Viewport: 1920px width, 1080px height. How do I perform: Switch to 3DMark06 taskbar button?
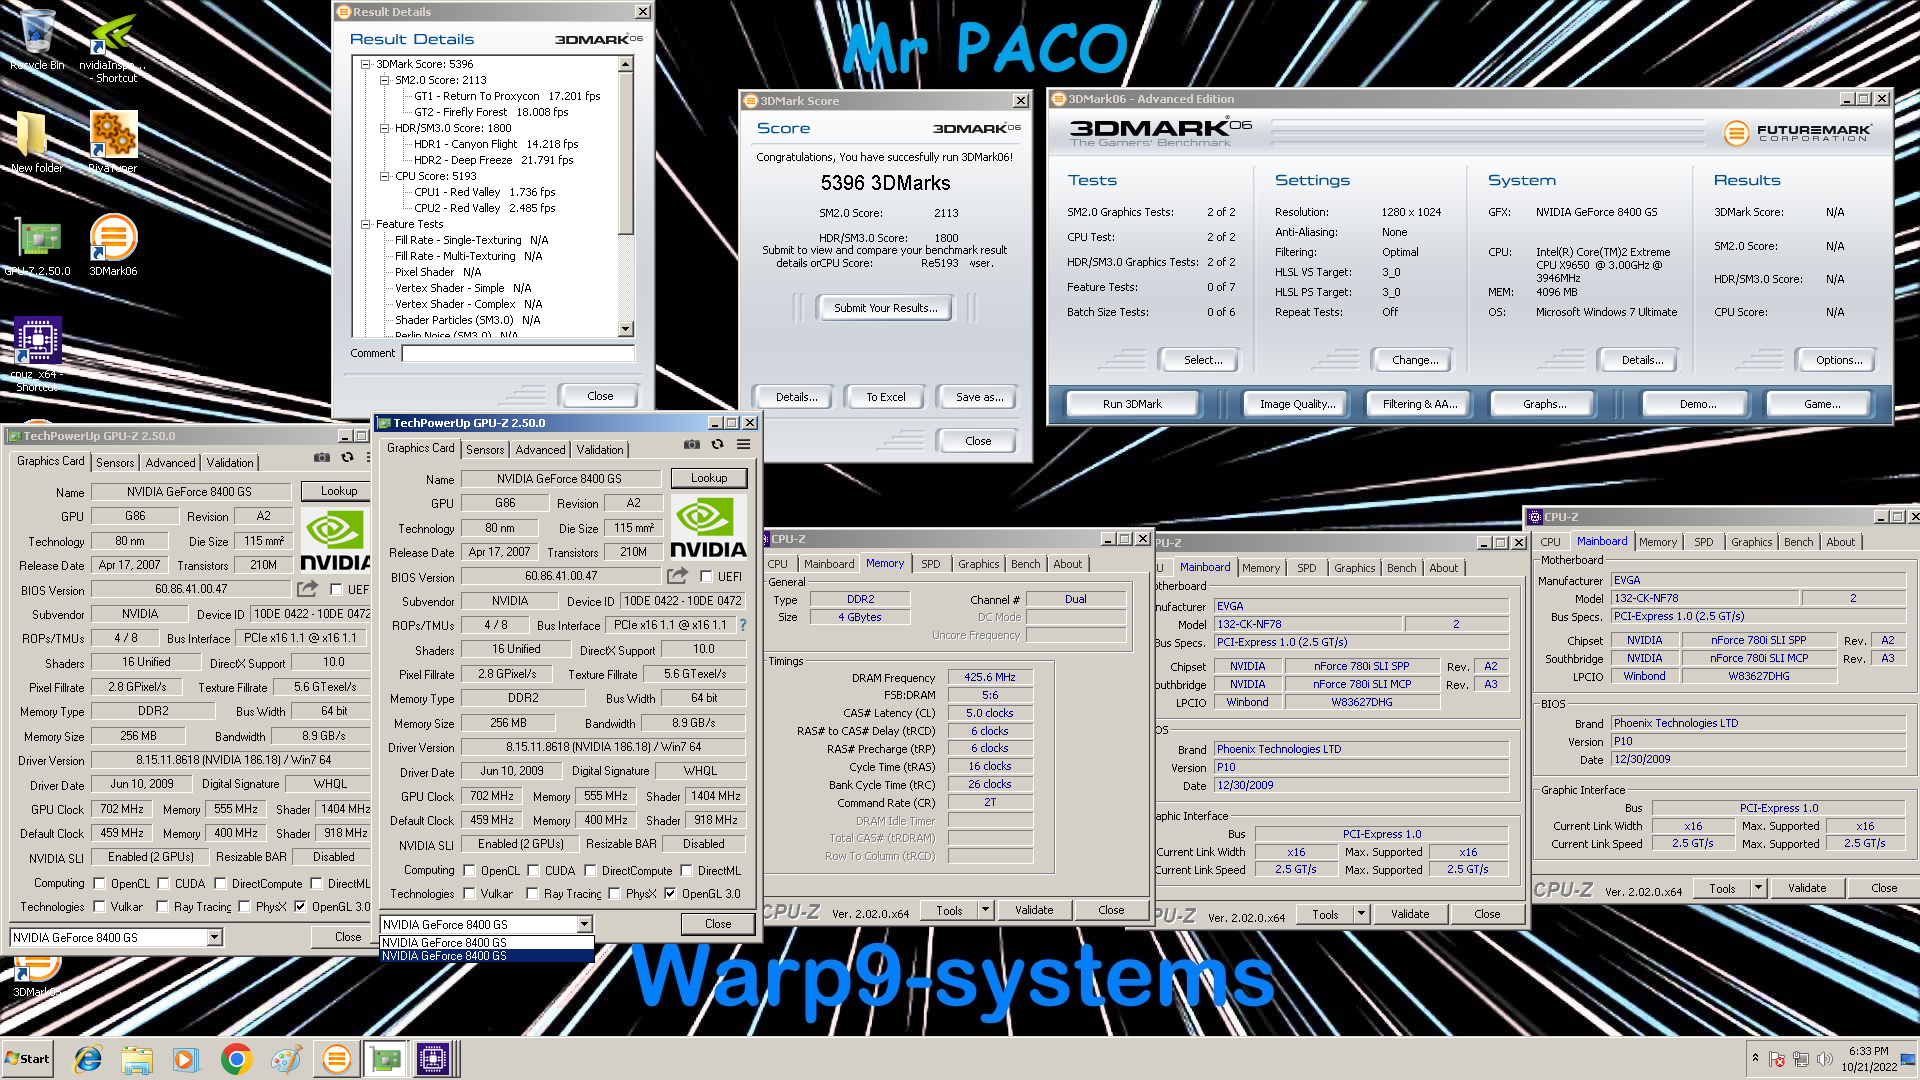336,1059
